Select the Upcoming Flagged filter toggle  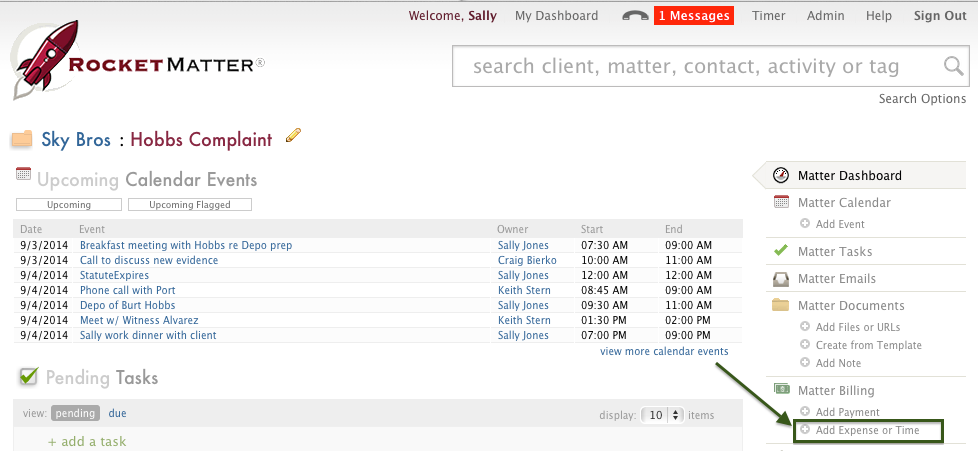tap(190, 205)
